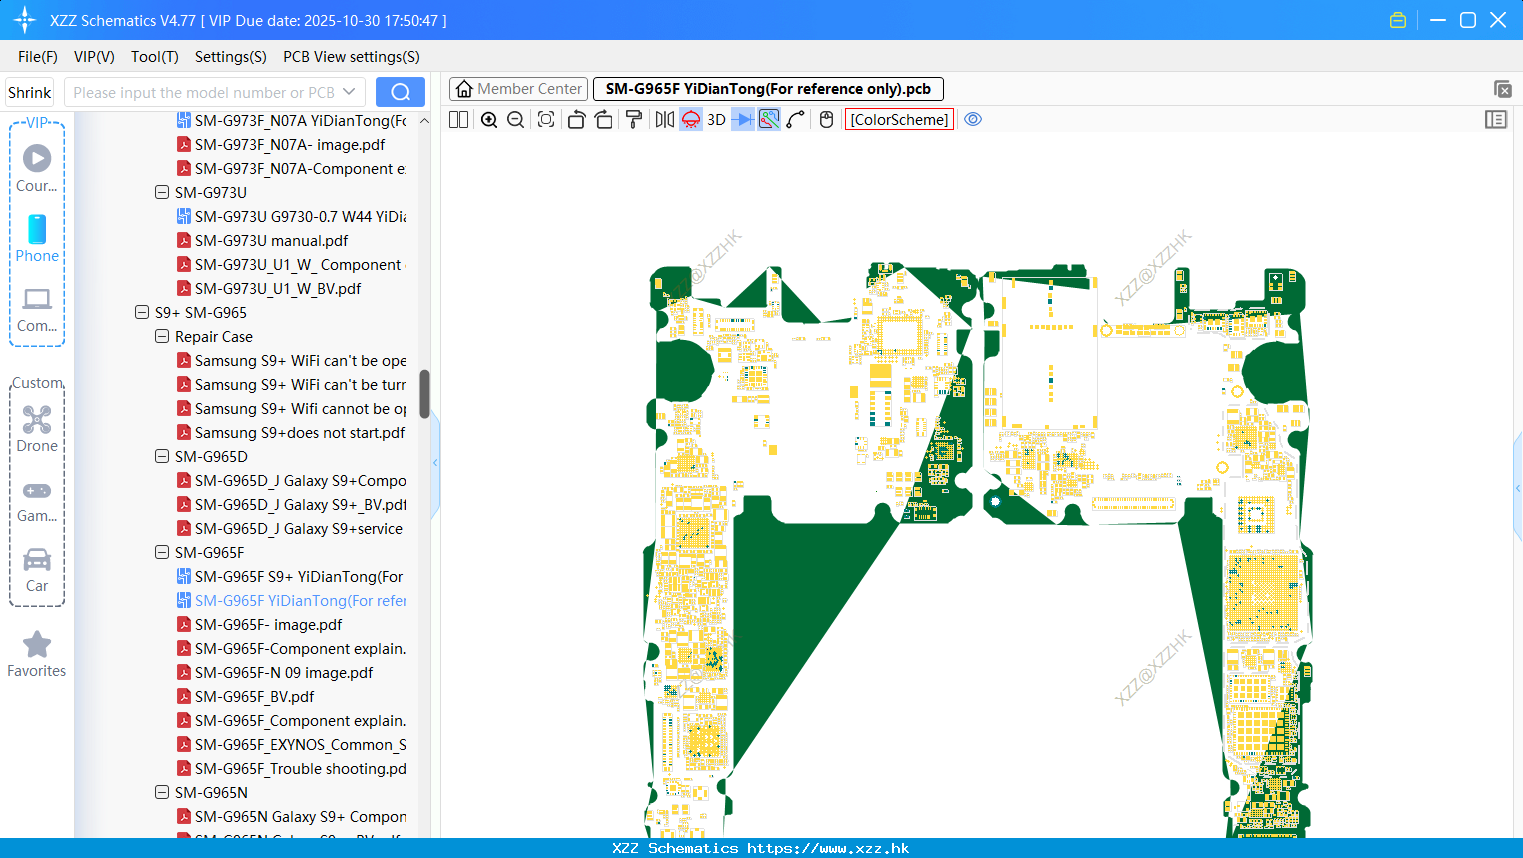Collapse the SM-G965F tree node

tap(162, 552)
